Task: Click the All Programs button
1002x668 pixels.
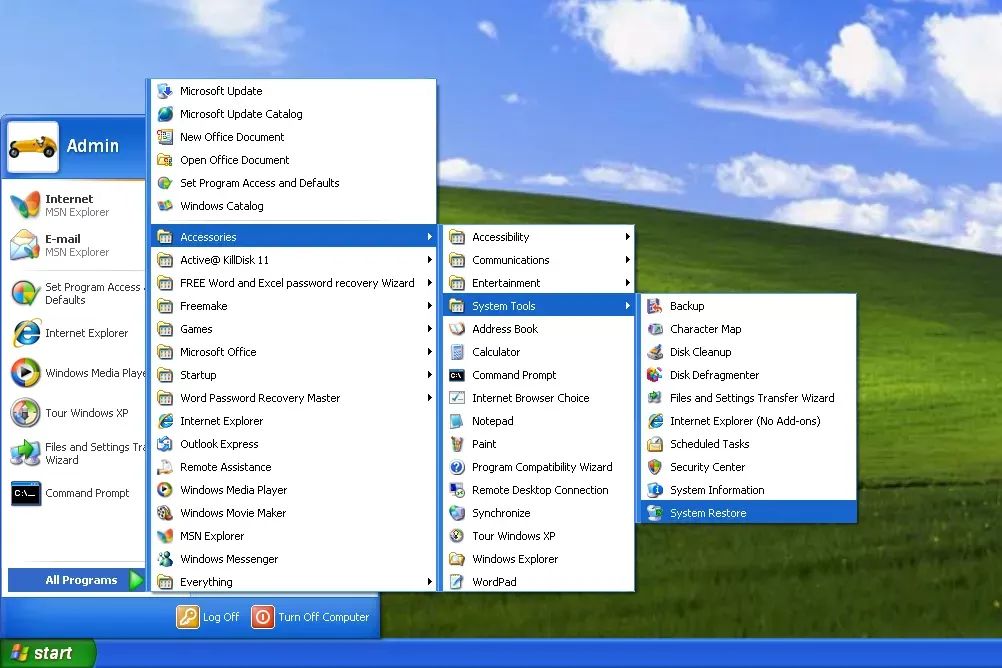Action: click(x=75, y=580)
